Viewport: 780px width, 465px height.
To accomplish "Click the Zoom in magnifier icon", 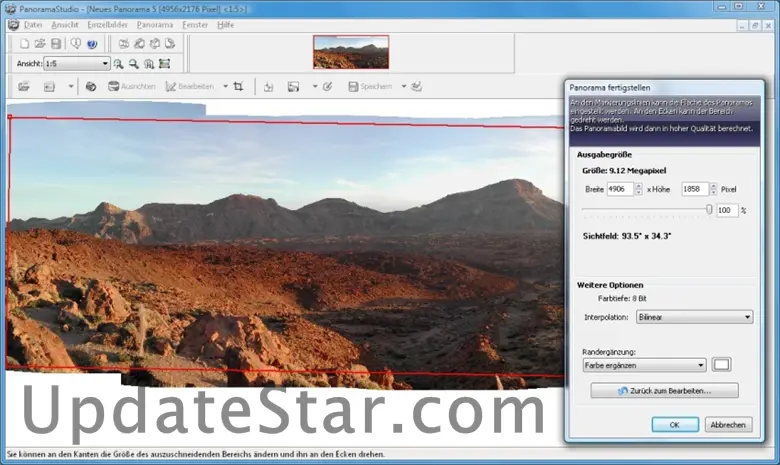I will coord(118,64).
